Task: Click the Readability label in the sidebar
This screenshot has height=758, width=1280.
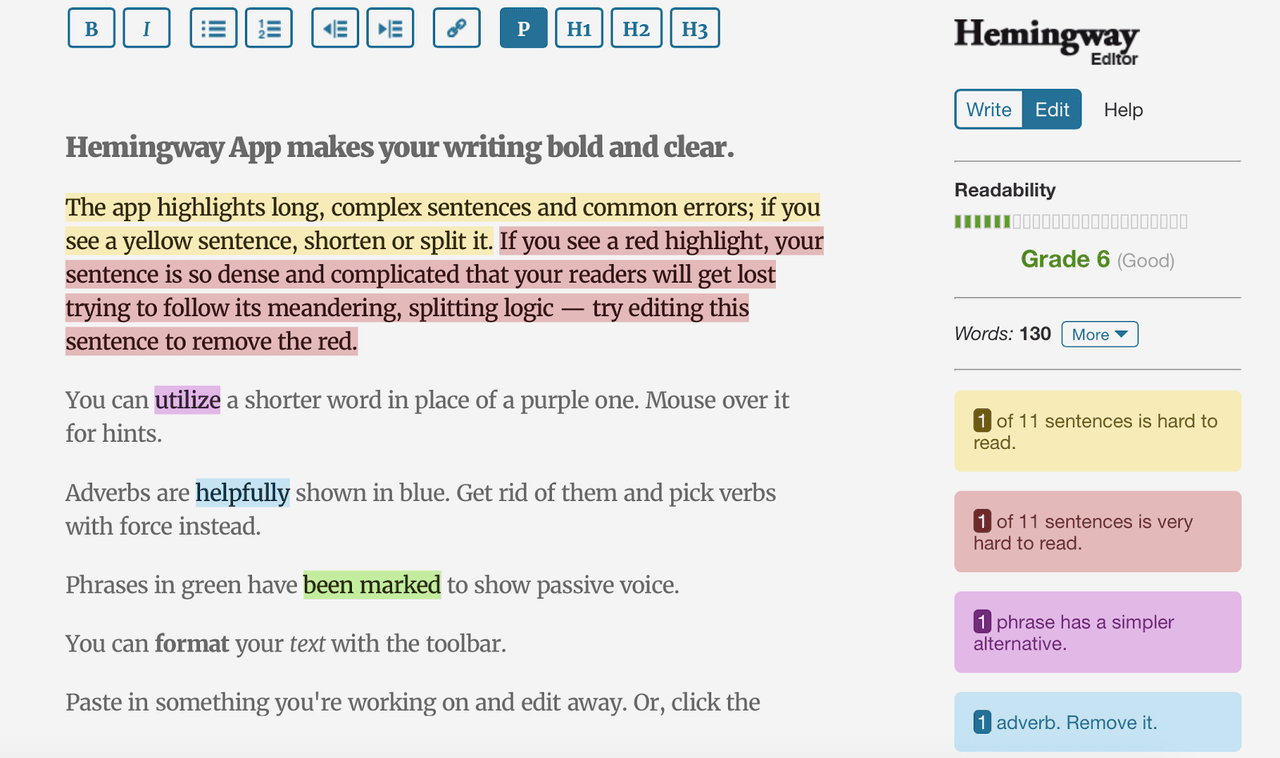Action: 1004,190
